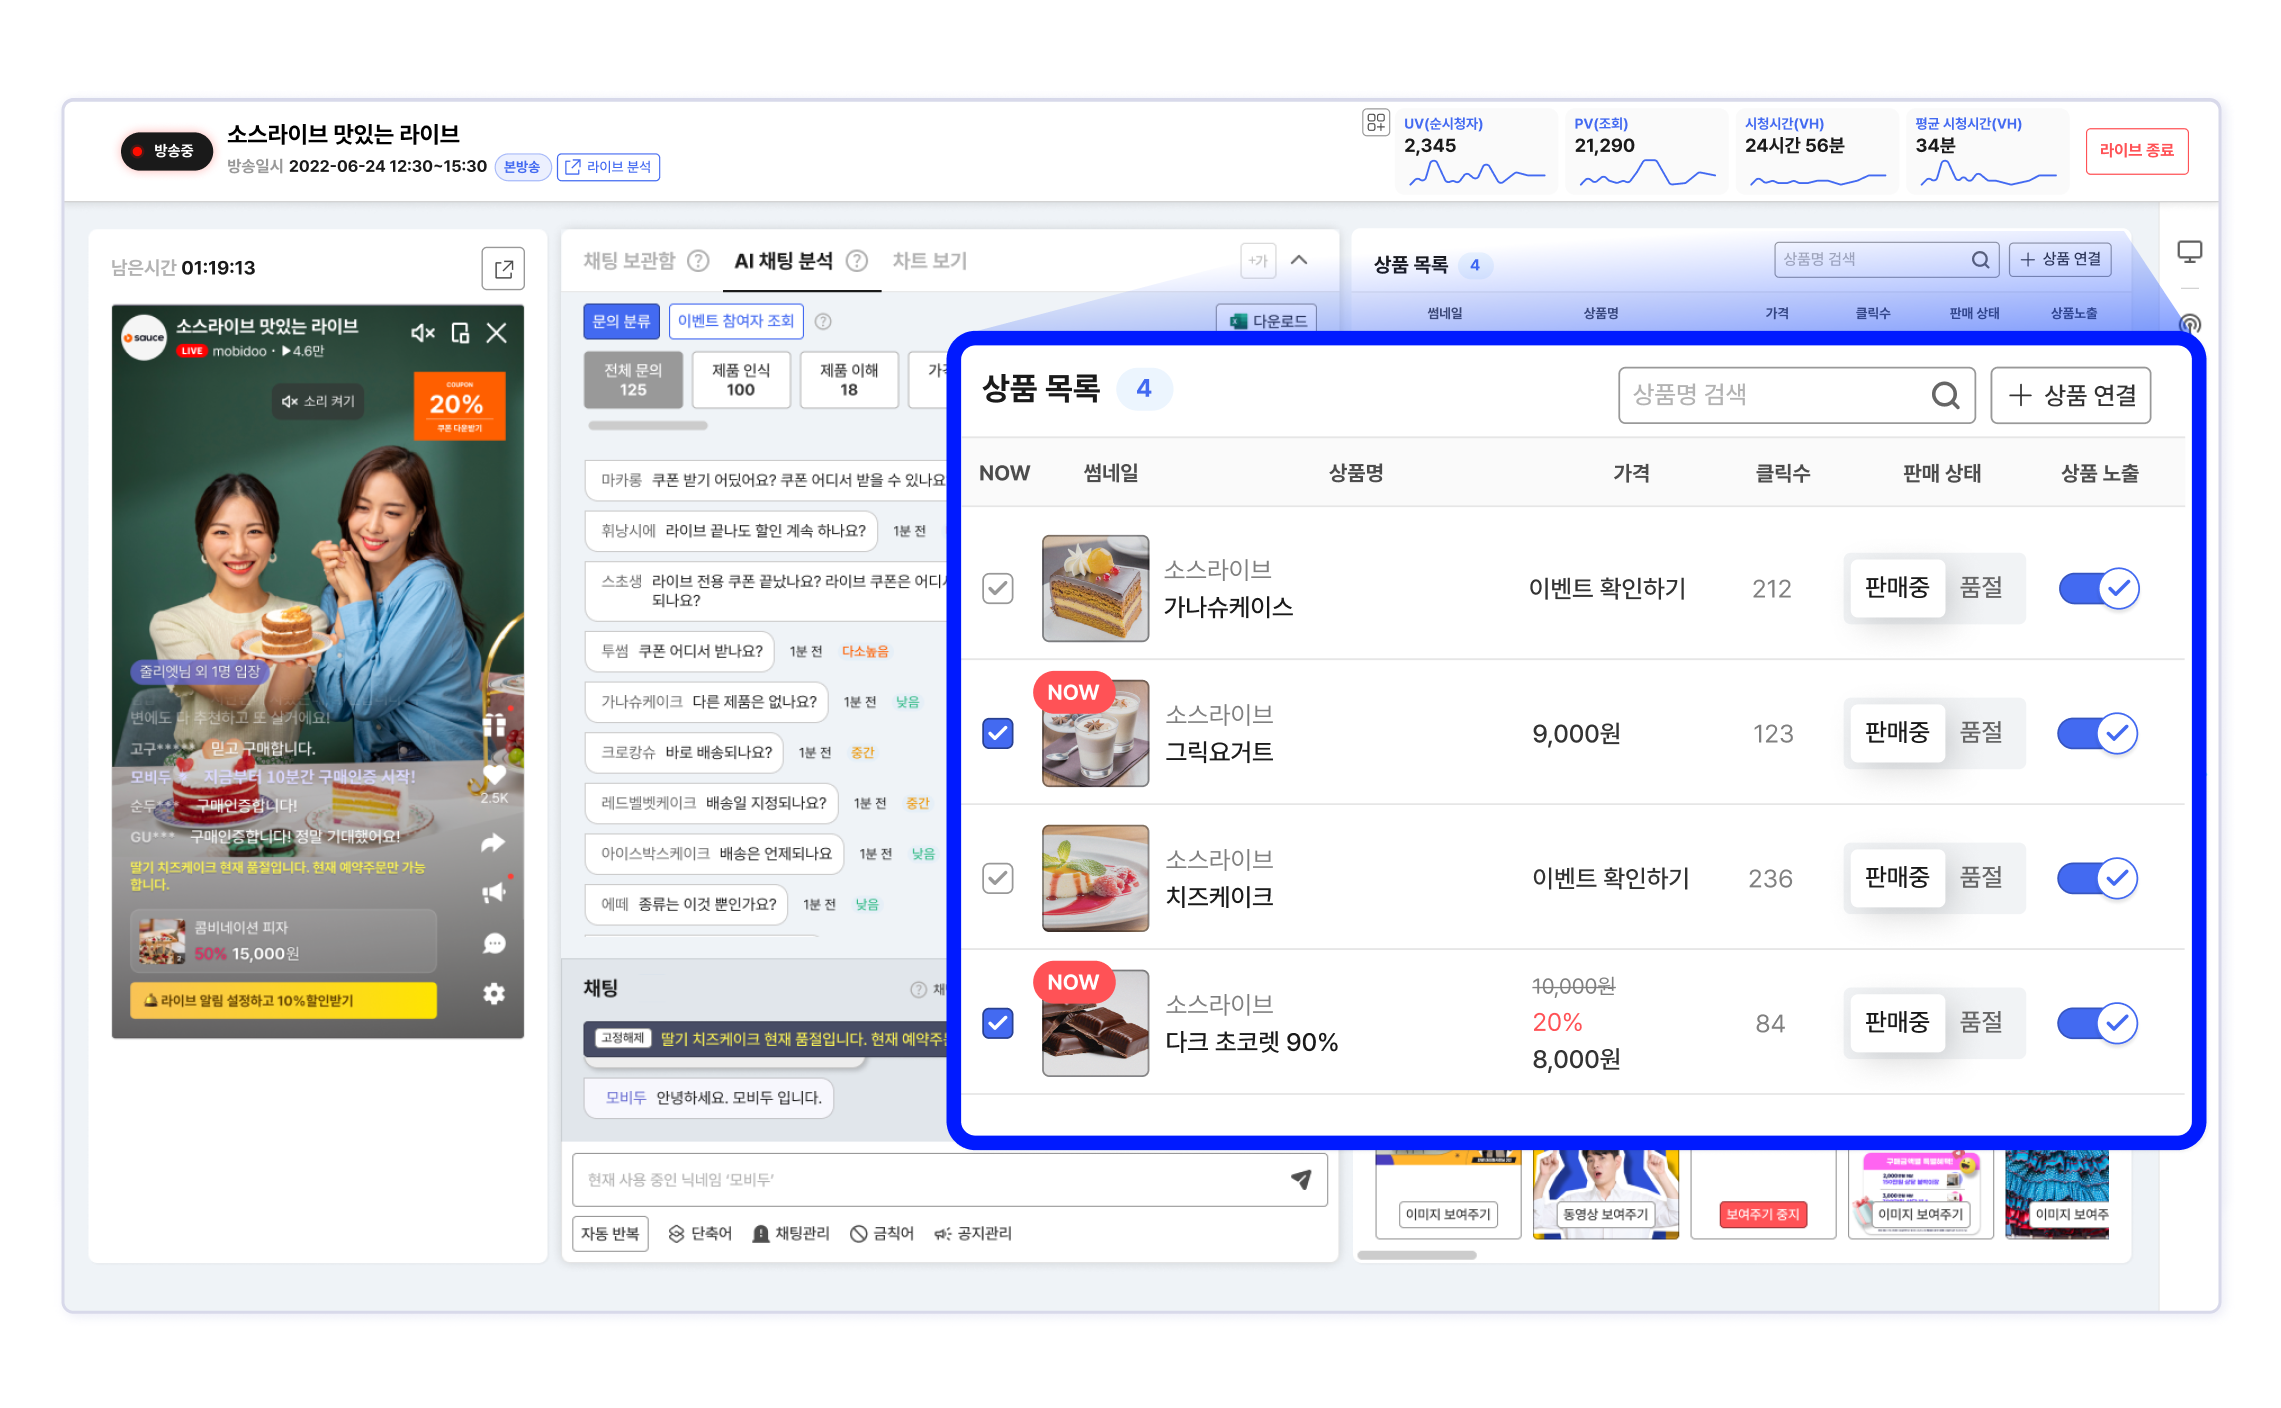Uncheck NOW box for 다크 초코렛 90%
This screenshot has height=1408, width=2281.
tap(997, 1023)
